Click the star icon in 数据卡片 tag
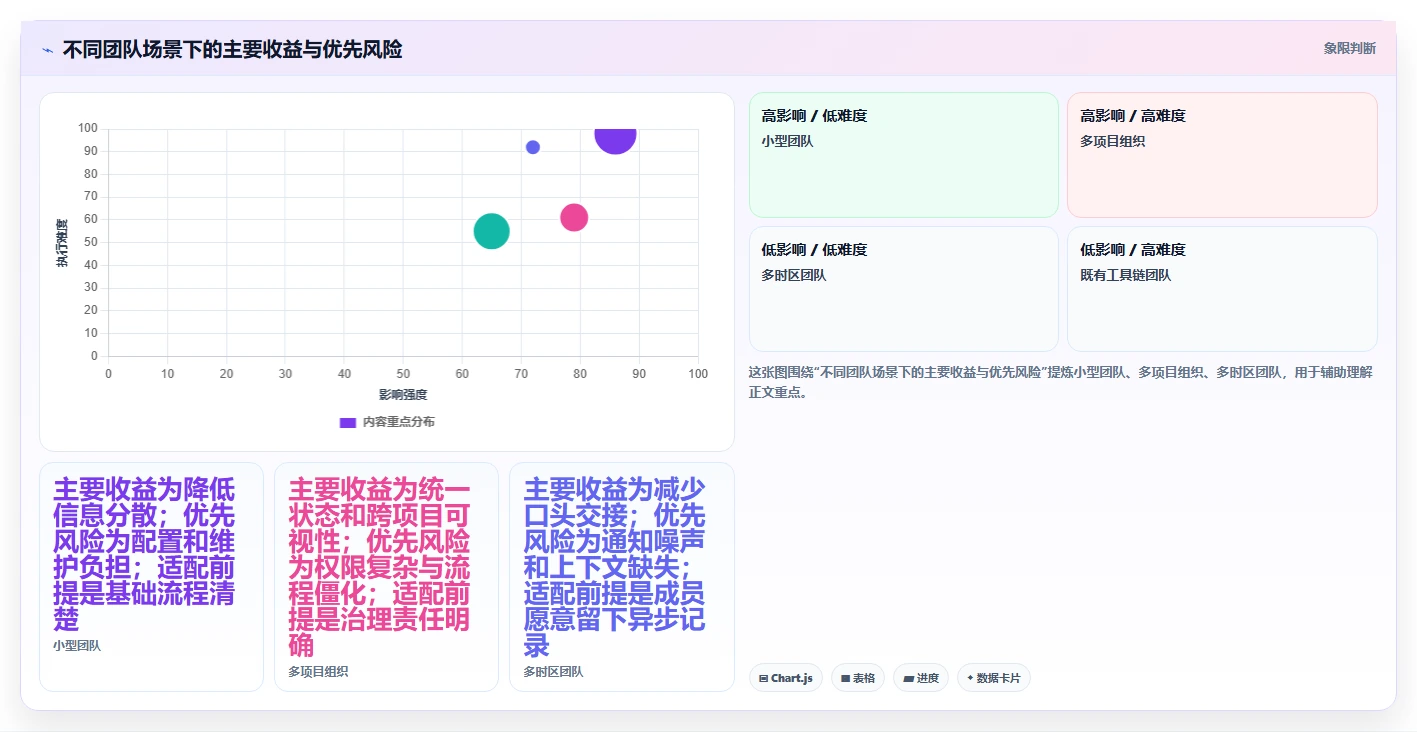 (x=970, y=678)
